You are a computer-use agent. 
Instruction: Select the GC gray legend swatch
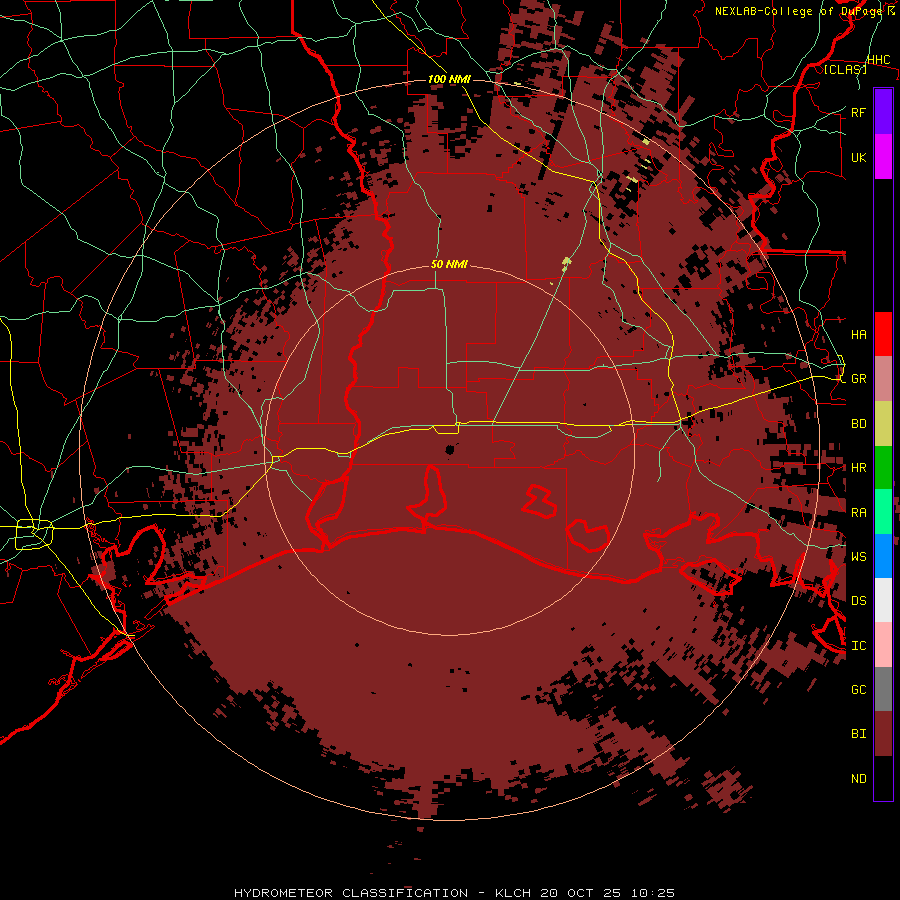883,689
